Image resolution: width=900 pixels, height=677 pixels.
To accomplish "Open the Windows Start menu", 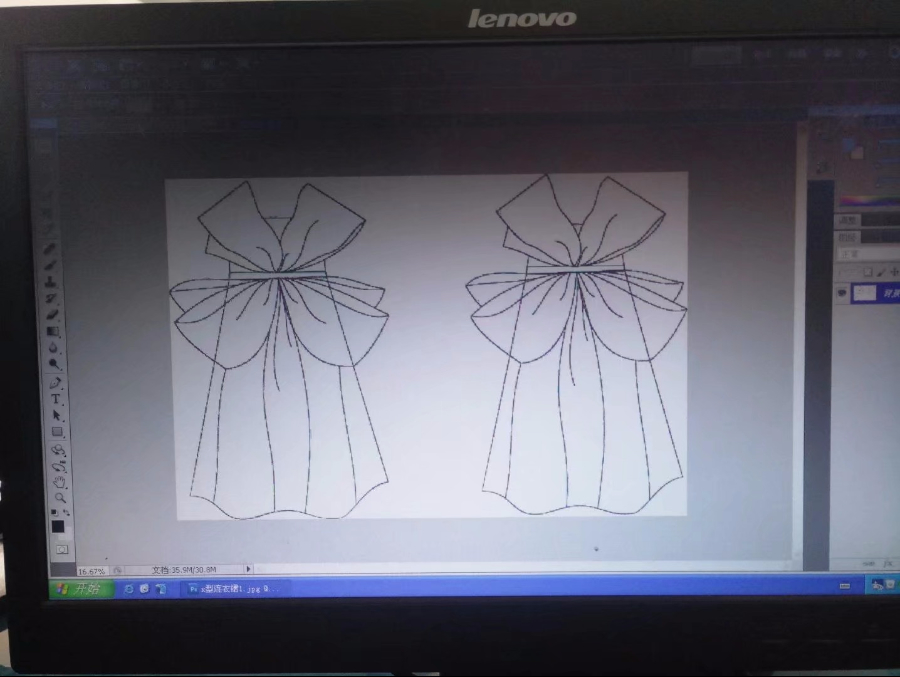I will pyautogui.click(x=78, y=588).
